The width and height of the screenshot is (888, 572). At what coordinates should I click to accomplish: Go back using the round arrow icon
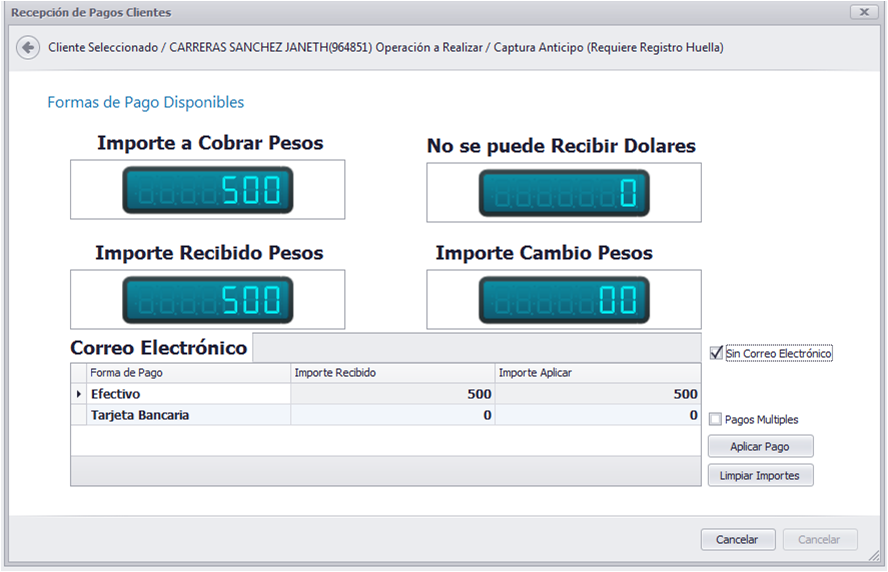pos(28,48)
